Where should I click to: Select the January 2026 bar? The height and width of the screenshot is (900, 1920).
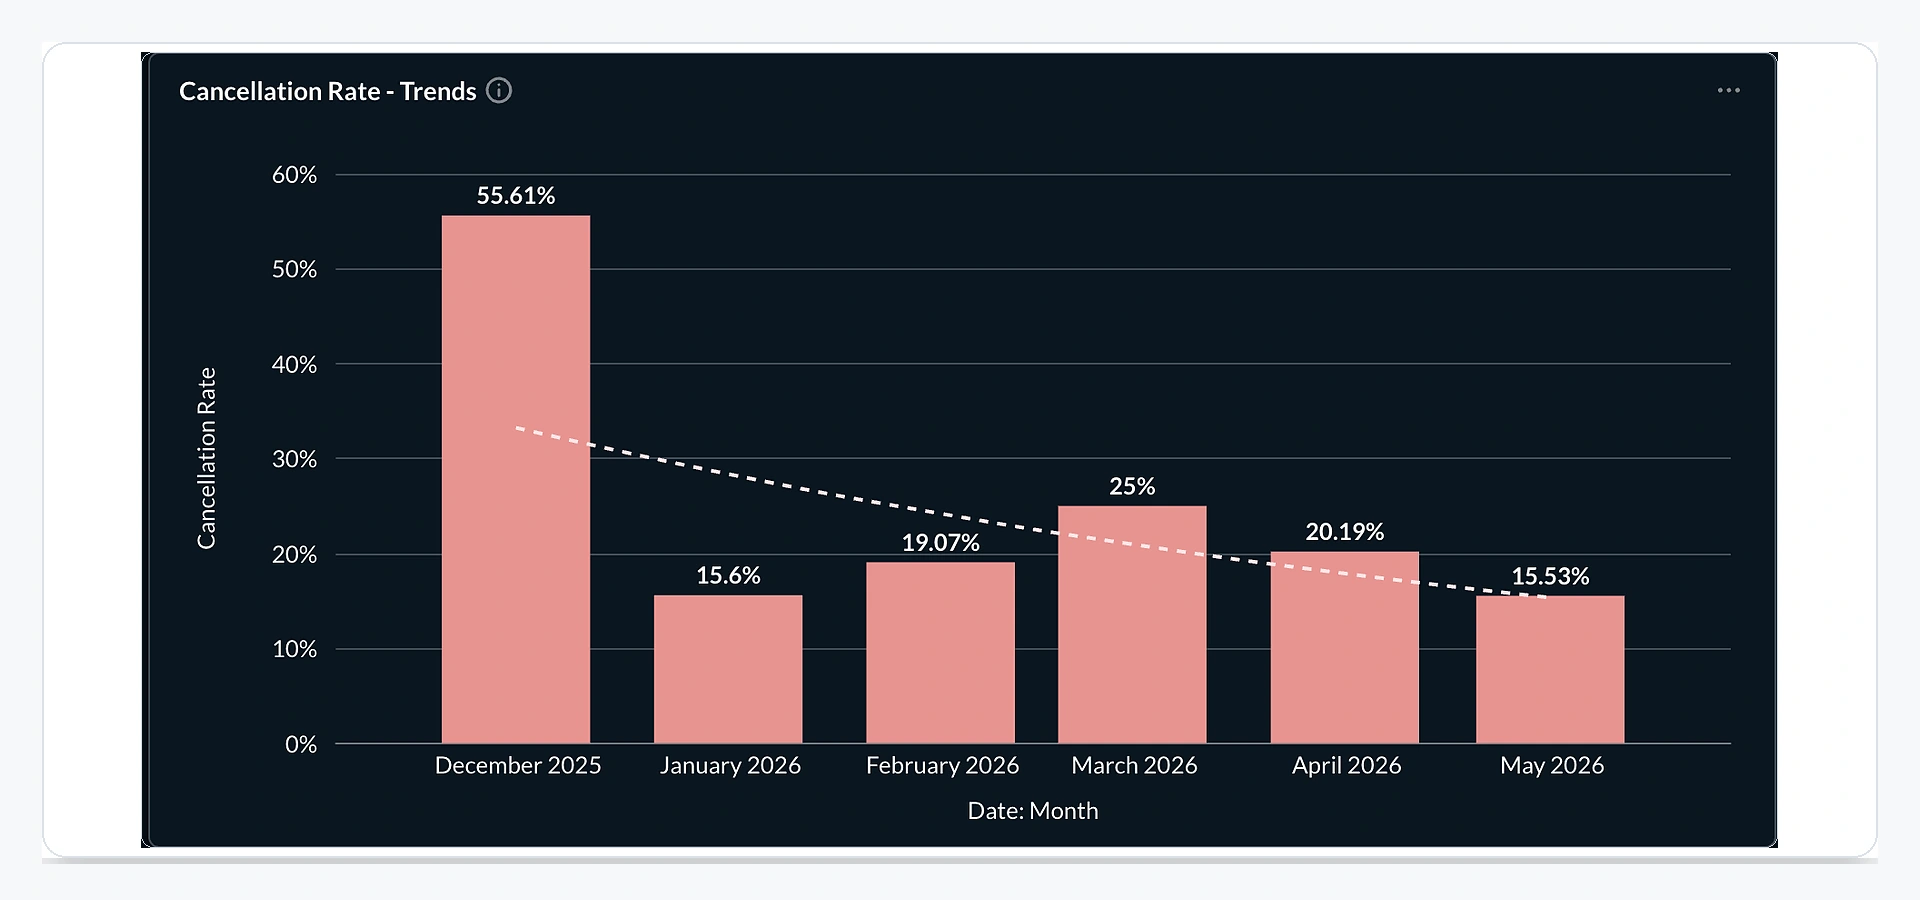[728, 669]
